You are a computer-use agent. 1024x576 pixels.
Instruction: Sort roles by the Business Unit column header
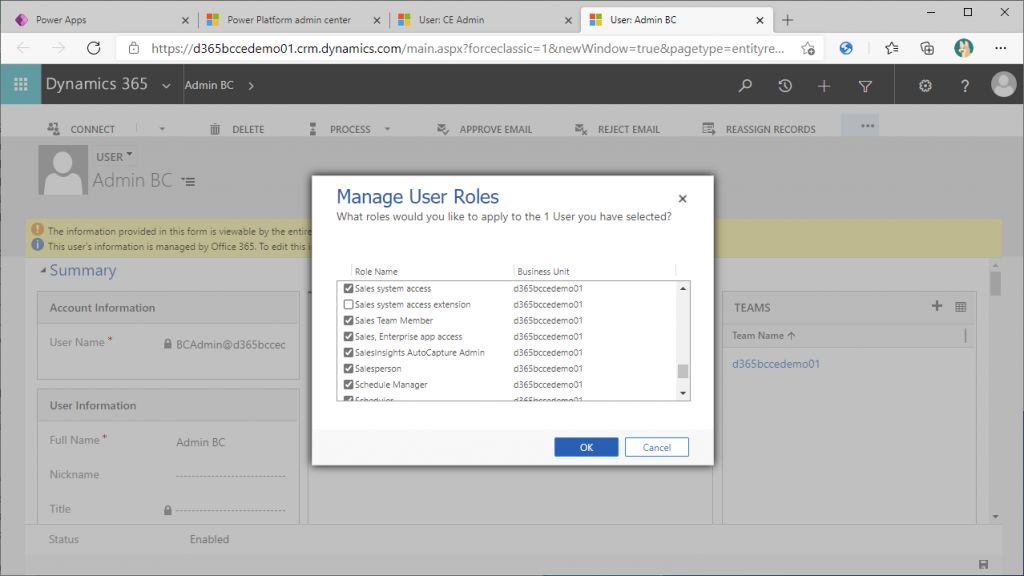(543, 272)
